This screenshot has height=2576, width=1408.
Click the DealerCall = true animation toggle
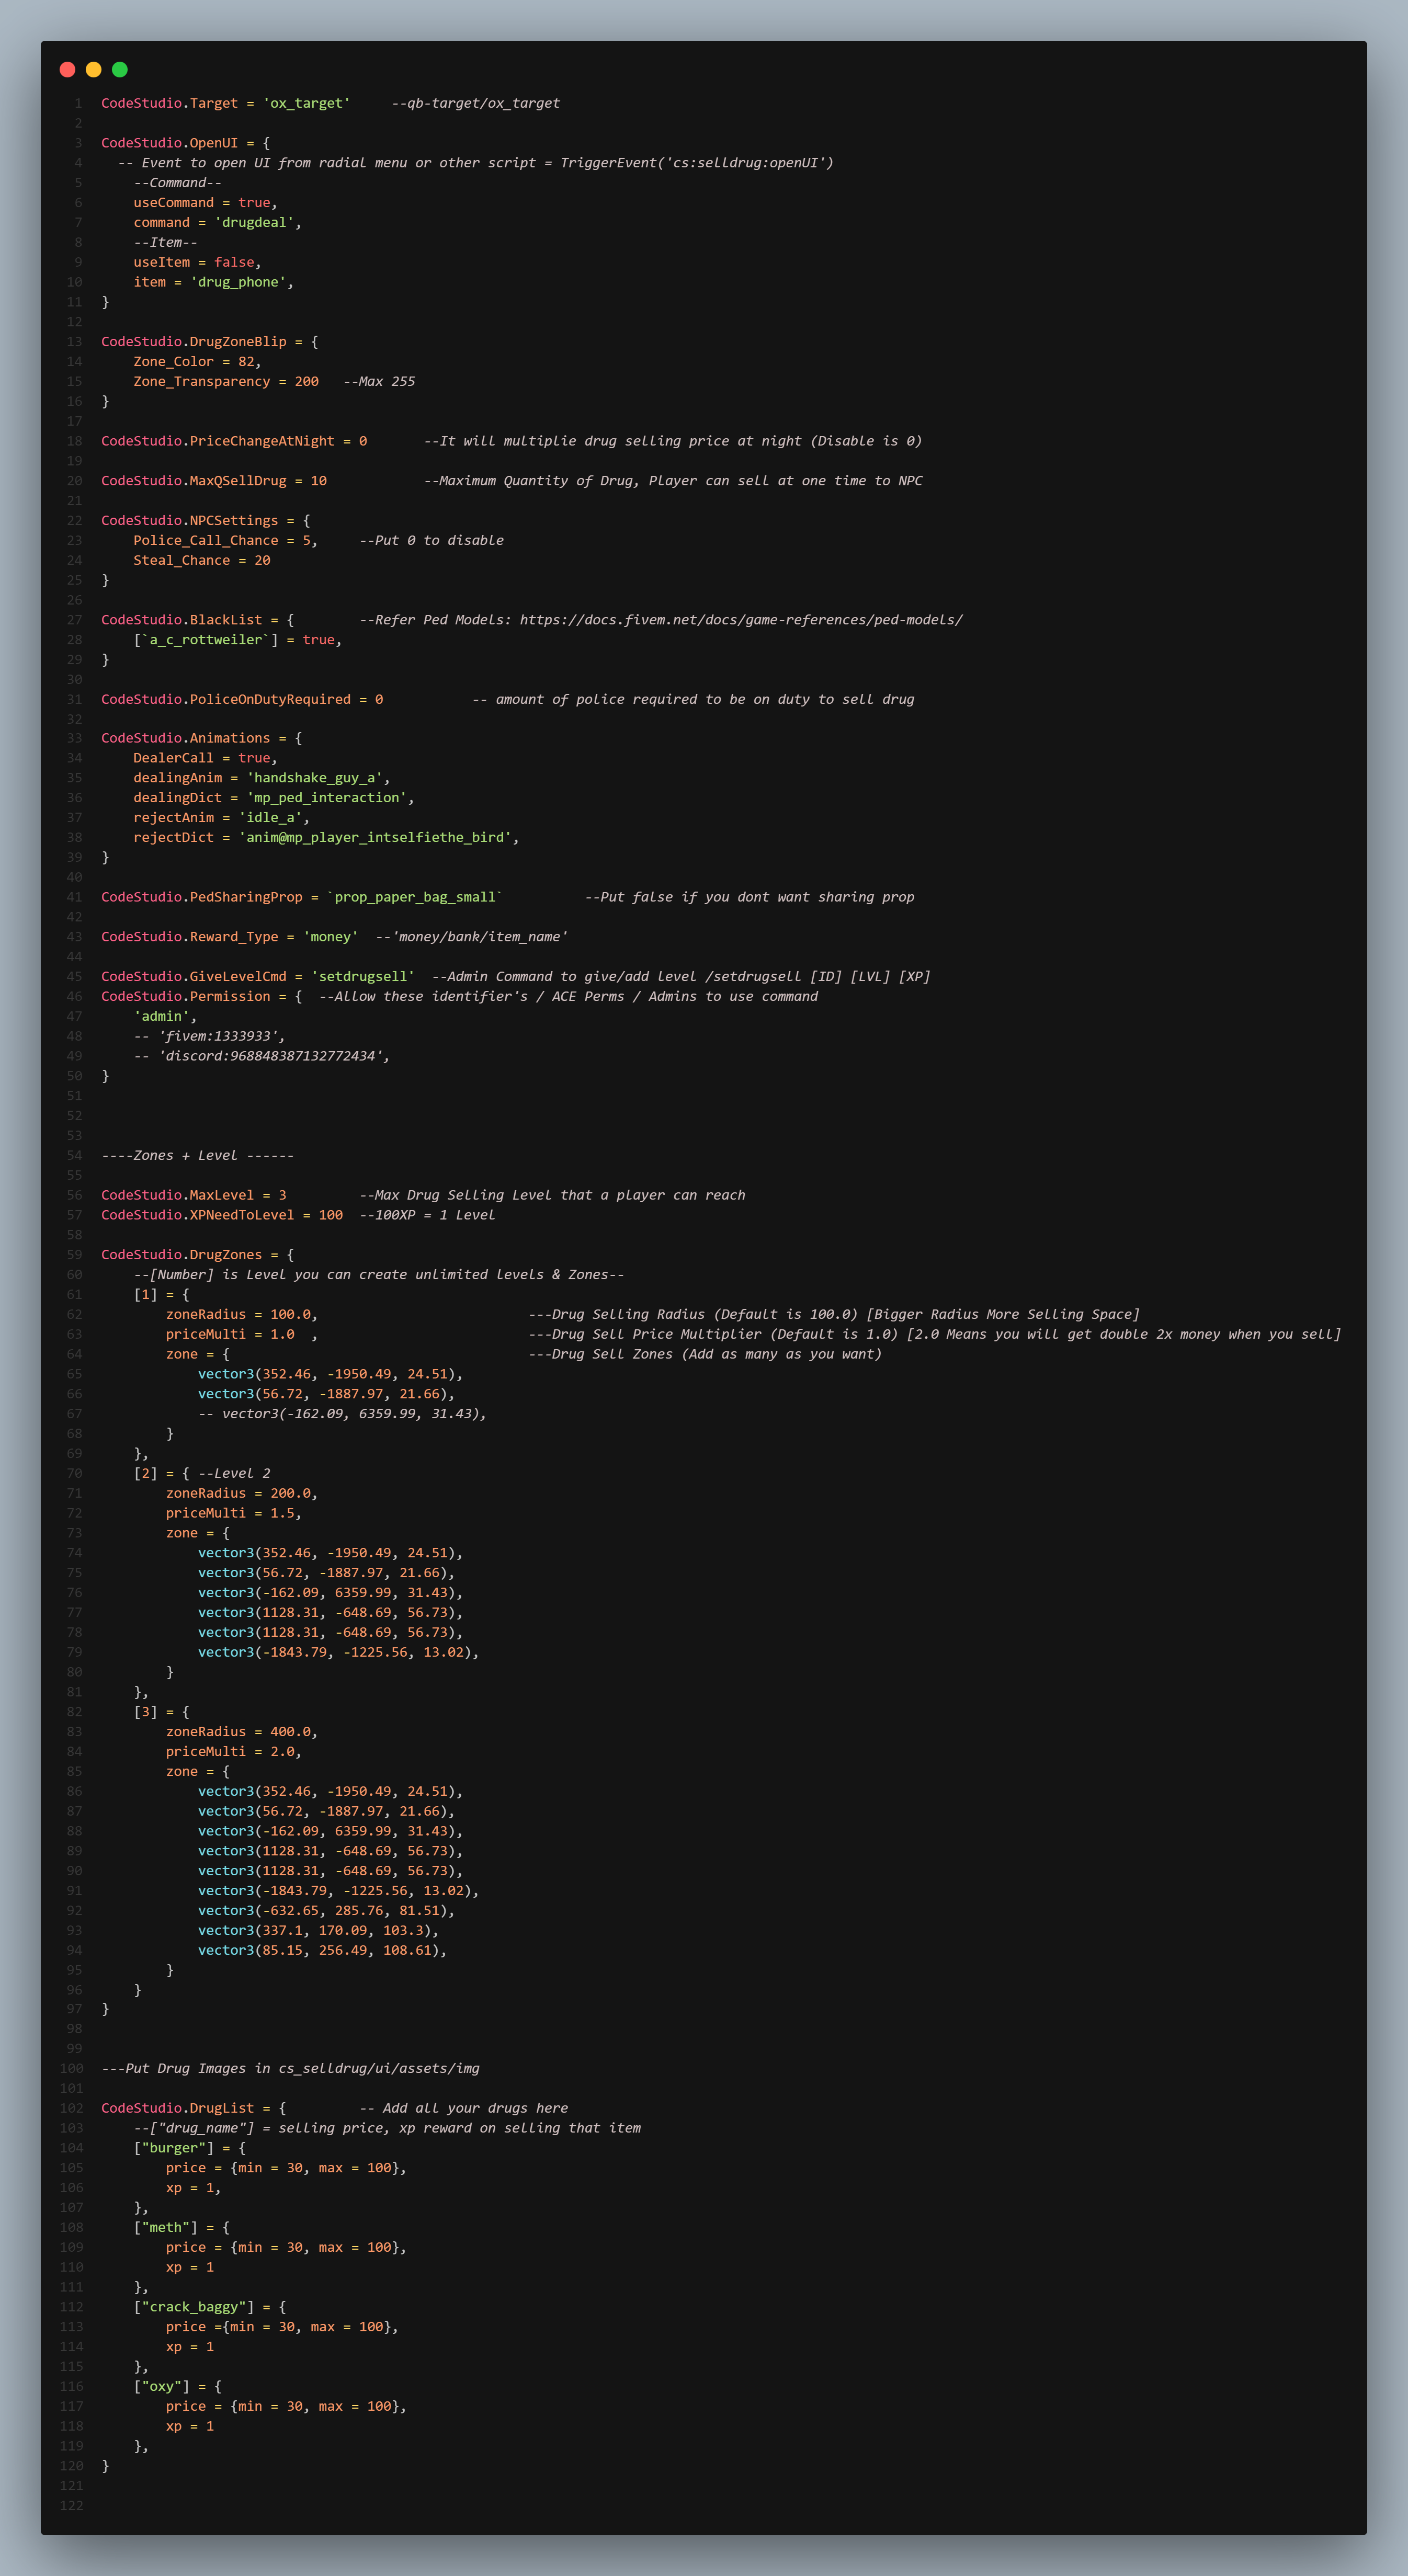(196, 757)
